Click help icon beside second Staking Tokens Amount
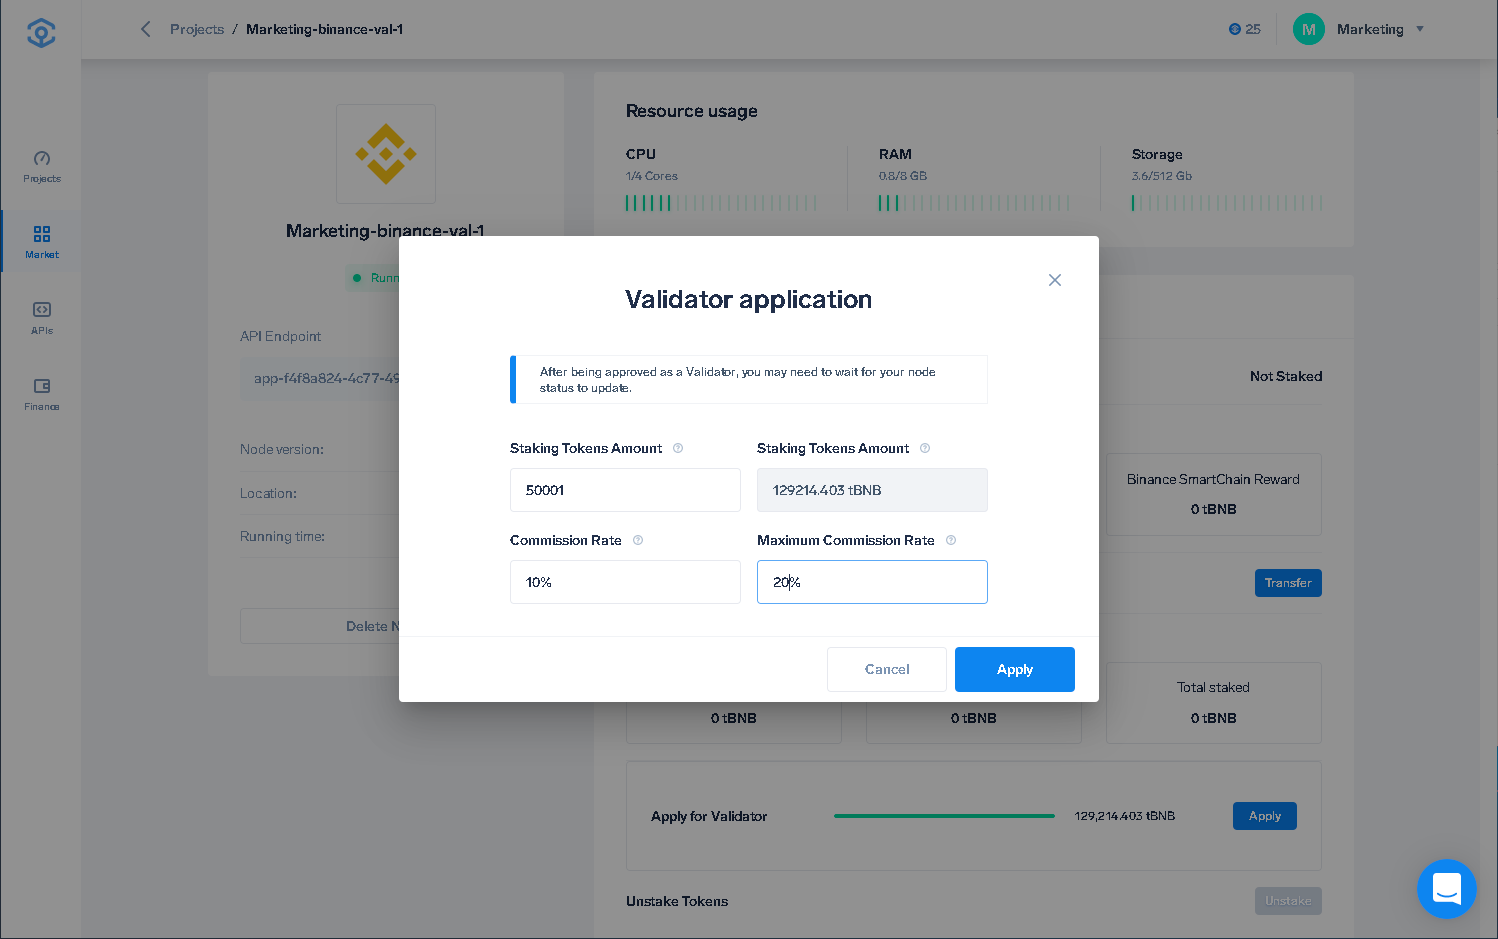This screenshot has width=1498, height=939. coord(925,448)
